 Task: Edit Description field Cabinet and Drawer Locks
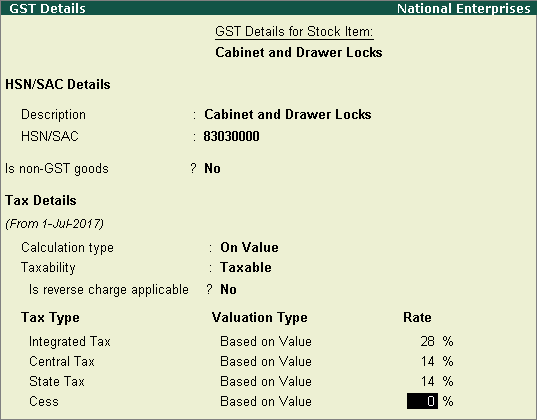click(288, 114)
